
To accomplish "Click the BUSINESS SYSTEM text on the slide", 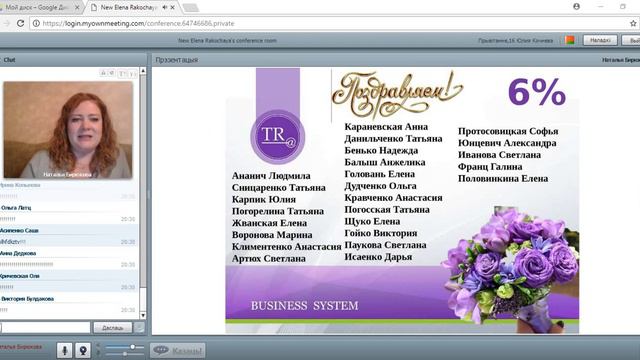I will (304, 305).
